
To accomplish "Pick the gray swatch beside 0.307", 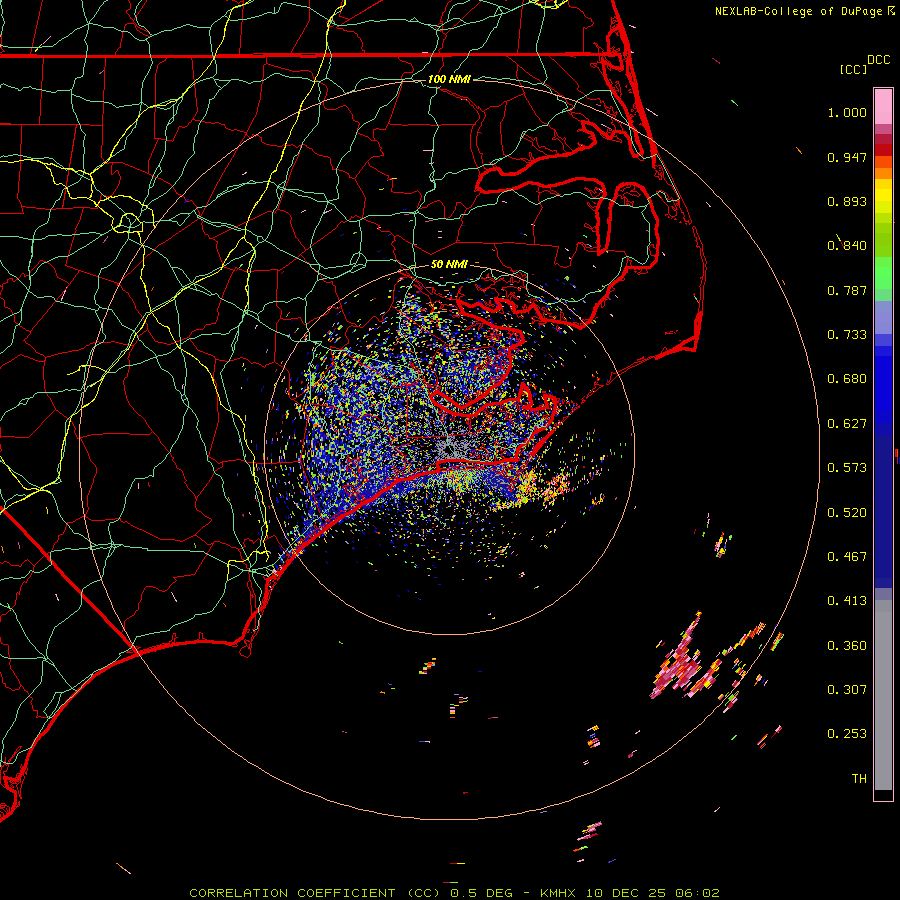I will point(883,695).
